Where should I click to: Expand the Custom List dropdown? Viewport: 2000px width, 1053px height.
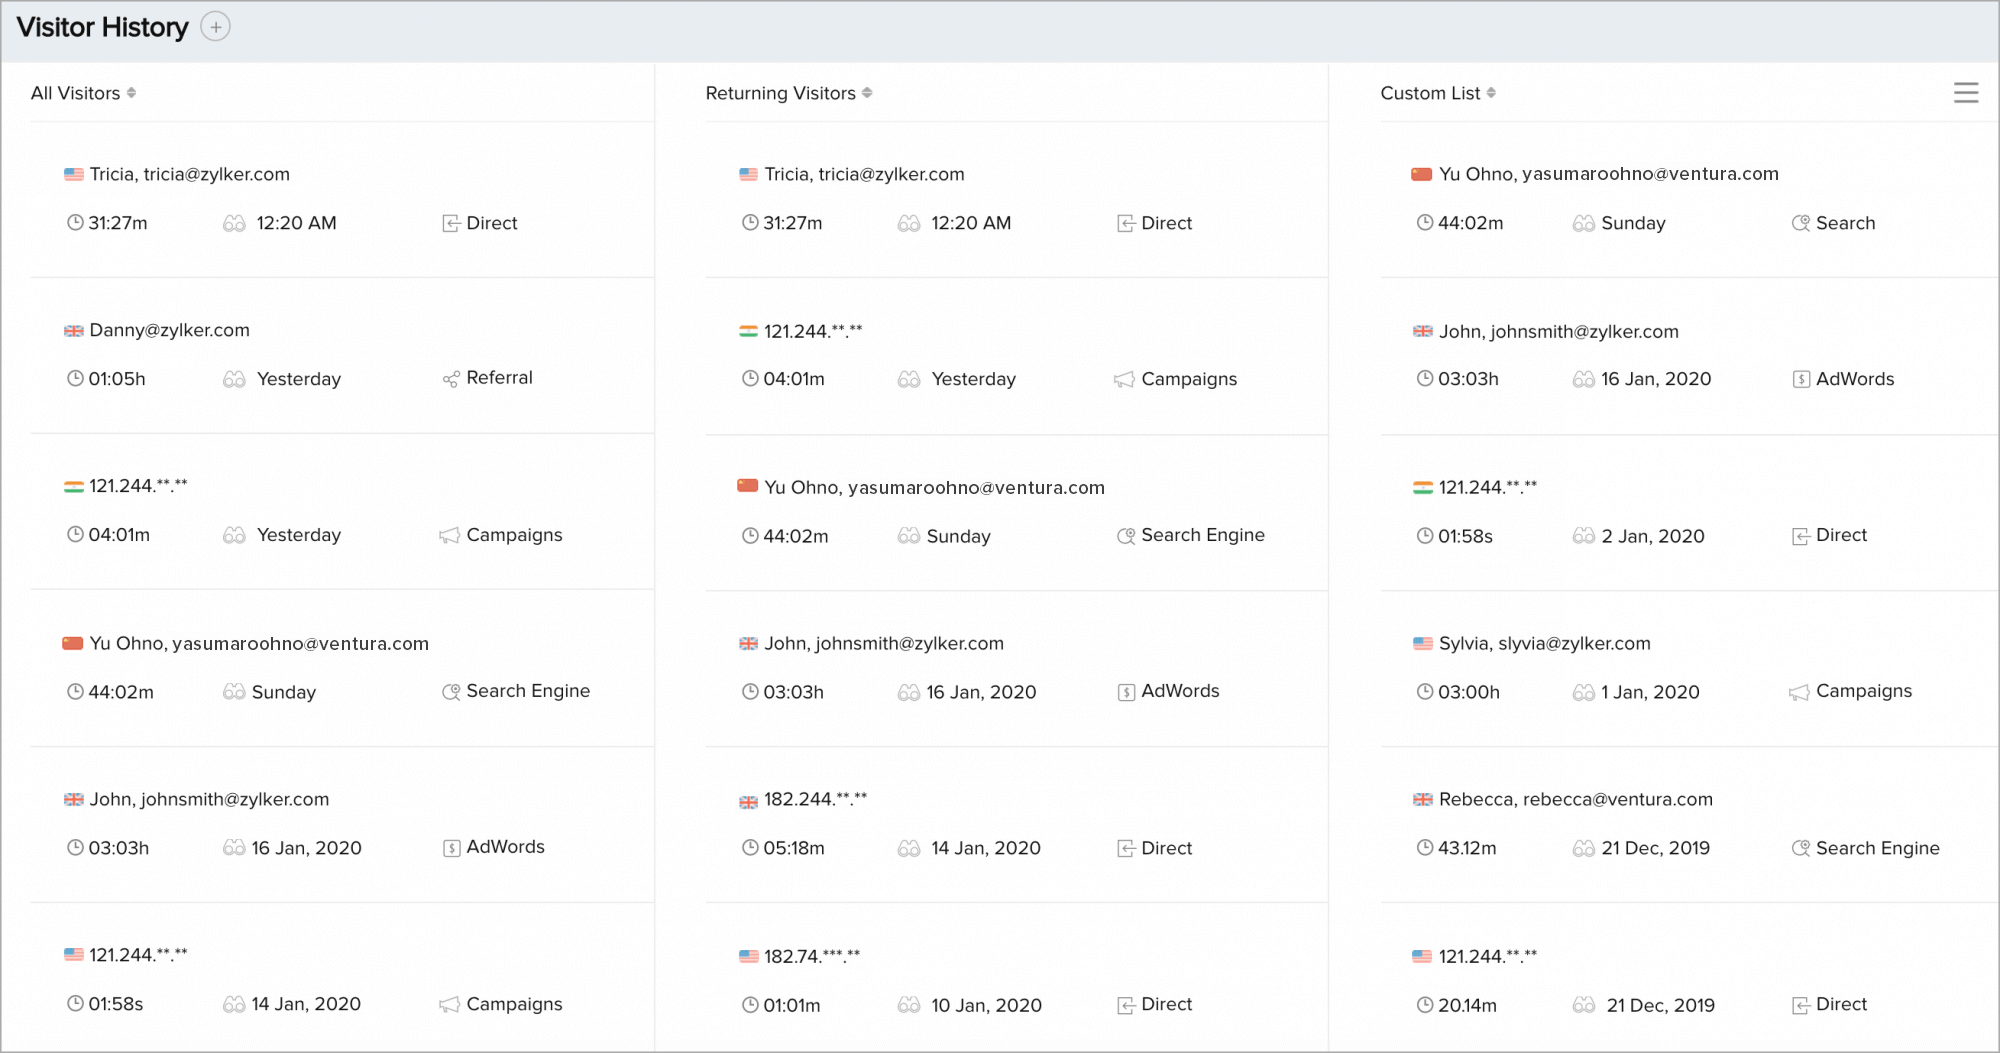[1437, 93]
